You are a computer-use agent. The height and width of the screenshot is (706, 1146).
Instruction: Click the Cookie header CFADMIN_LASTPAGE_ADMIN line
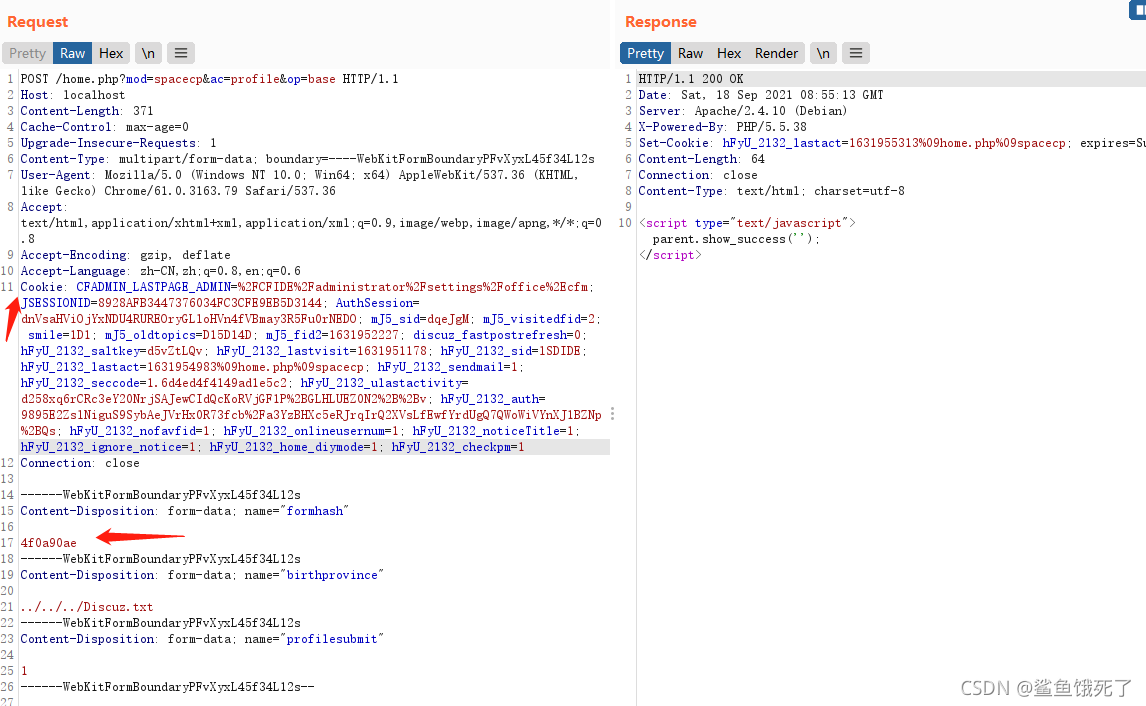coord(307,287)
